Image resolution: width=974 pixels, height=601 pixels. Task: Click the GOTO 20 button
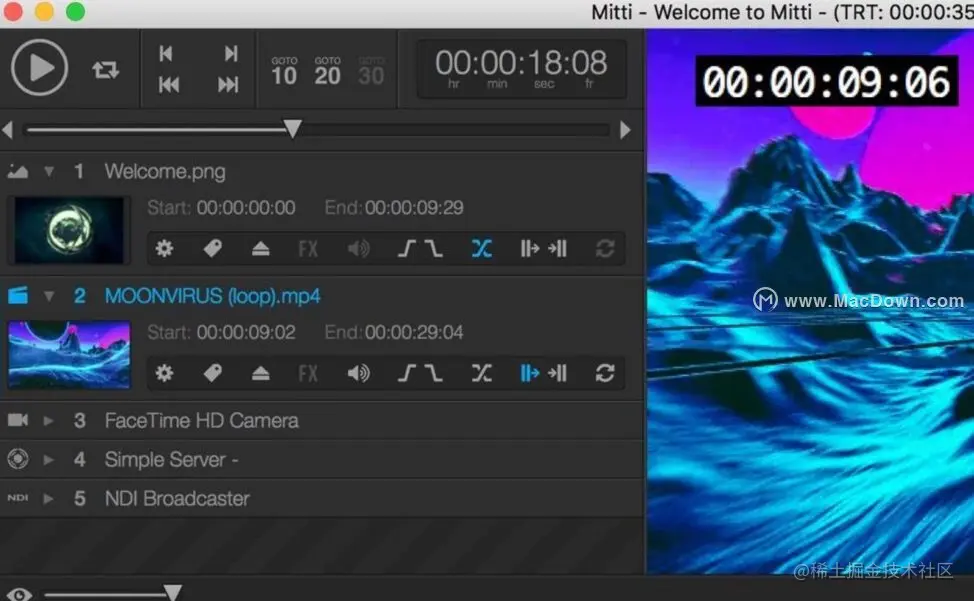pyautogui.click(x=327, y=71)
